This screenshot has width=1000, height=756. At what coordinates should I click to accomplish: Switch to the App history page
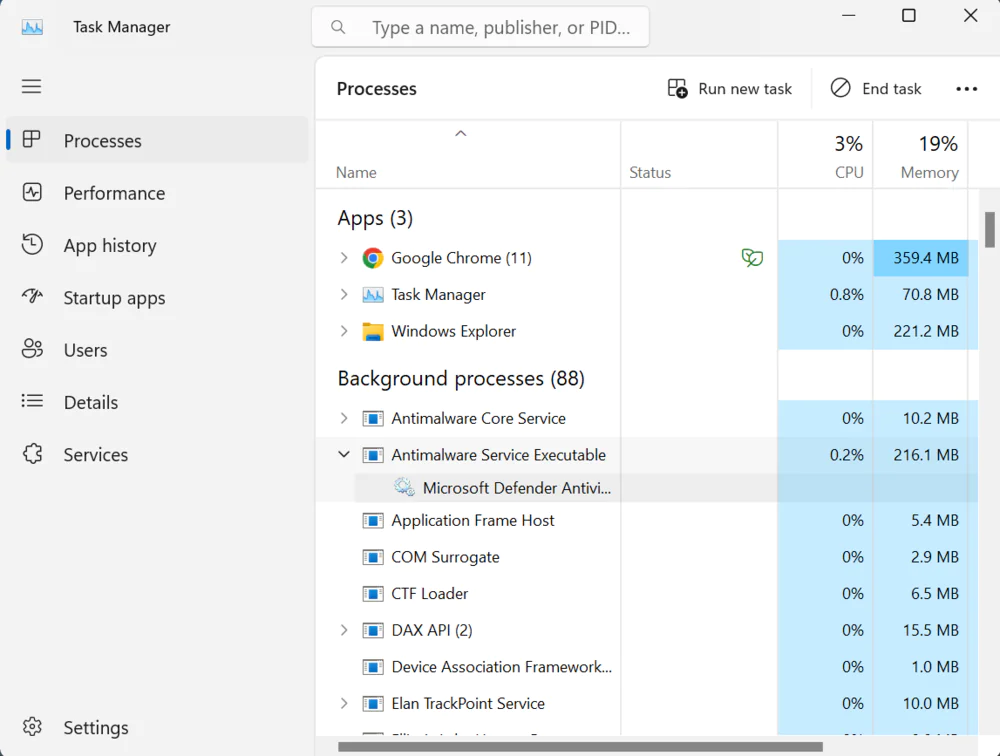(157, 245)
